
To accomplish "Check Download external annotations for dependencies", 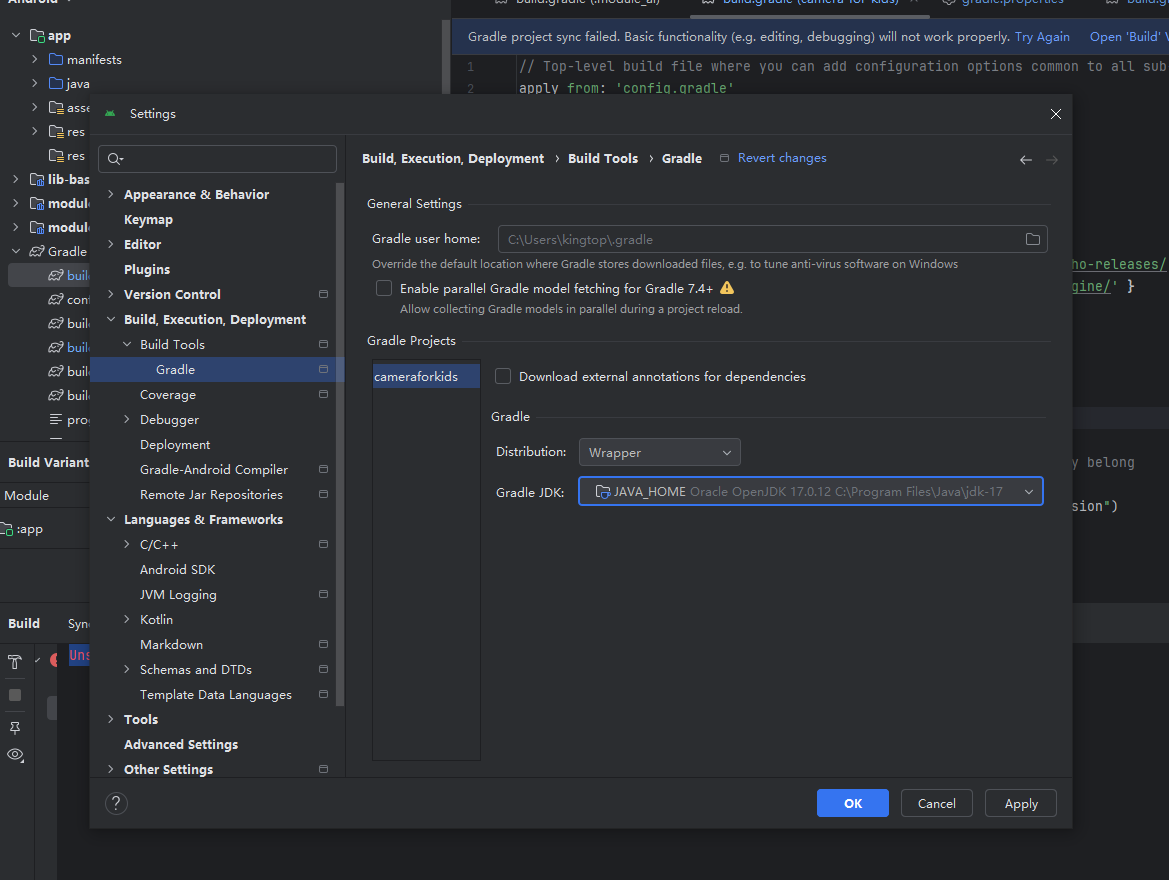I will [502, 376].
